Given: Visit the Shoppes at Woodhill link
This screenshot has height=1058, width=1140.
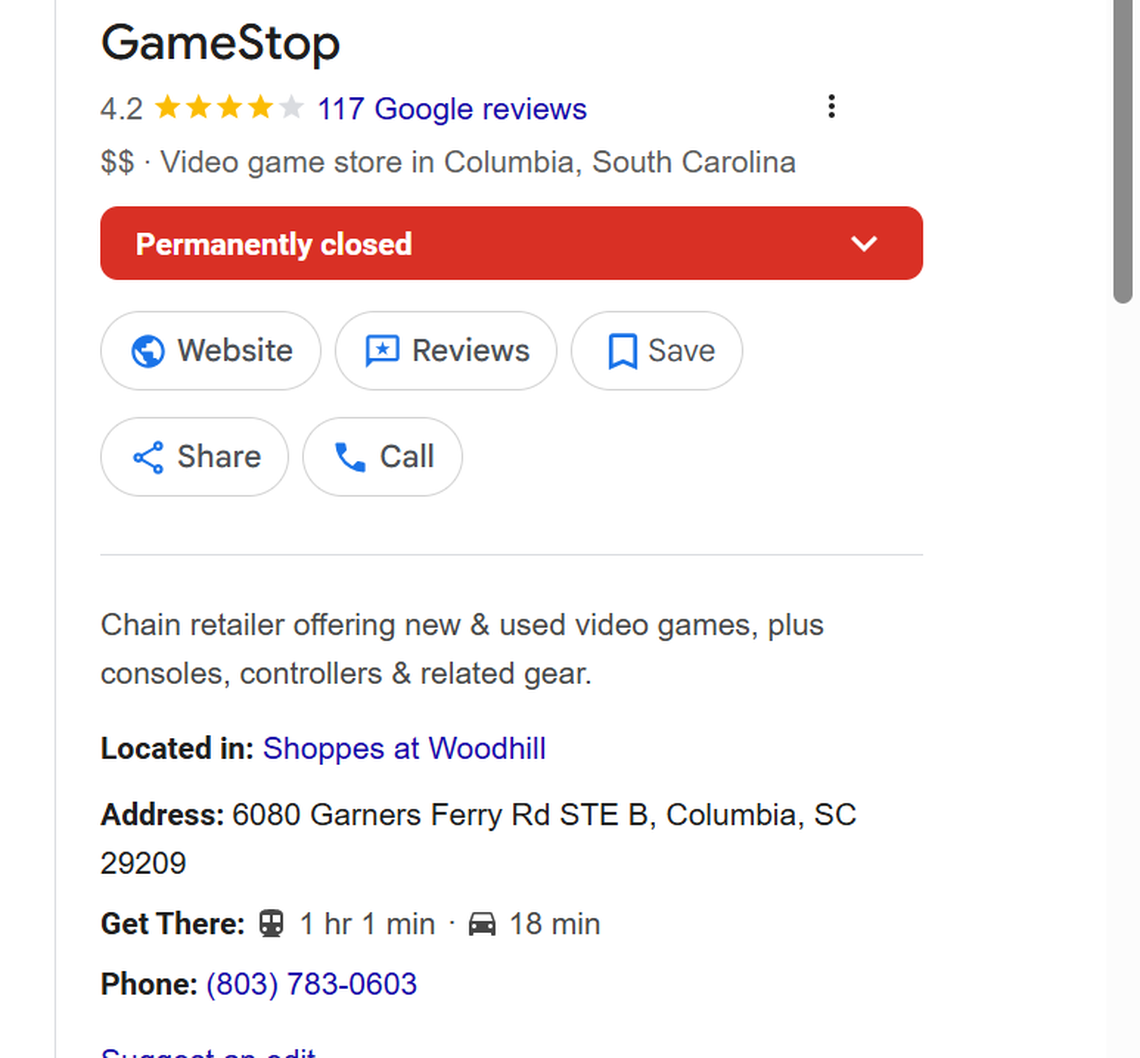Looking at the screenshot, I should 404,748.
